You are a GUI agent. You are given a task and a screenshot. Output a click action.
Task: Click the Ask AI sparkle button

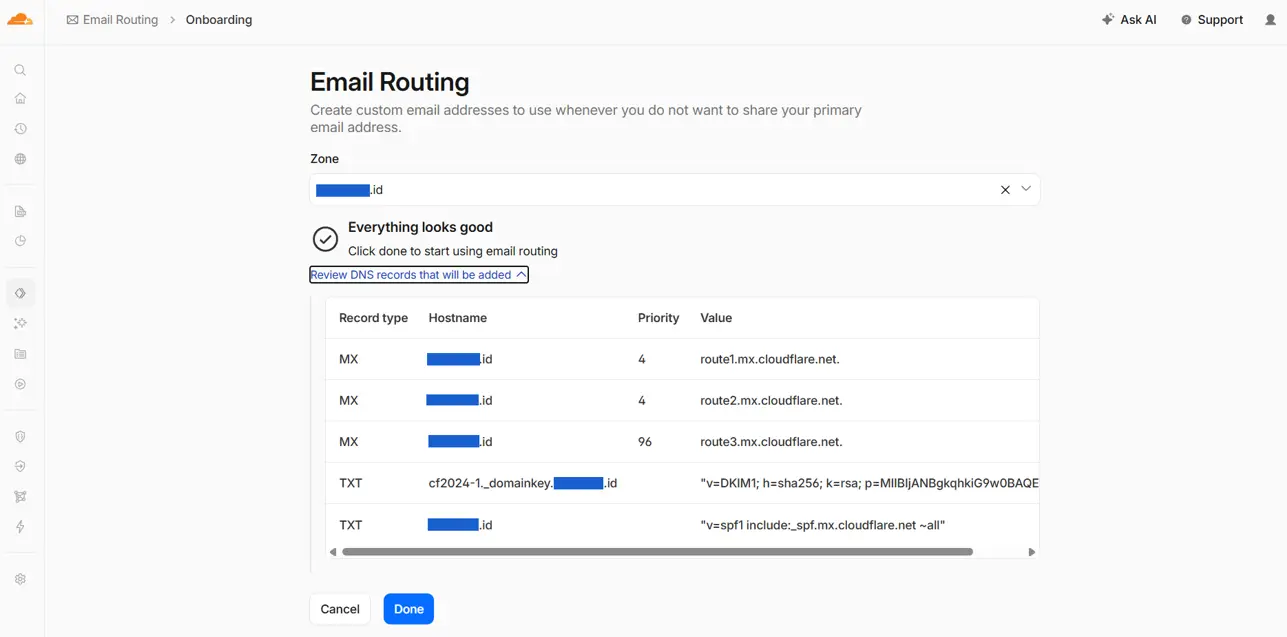tap(1129, 20)
